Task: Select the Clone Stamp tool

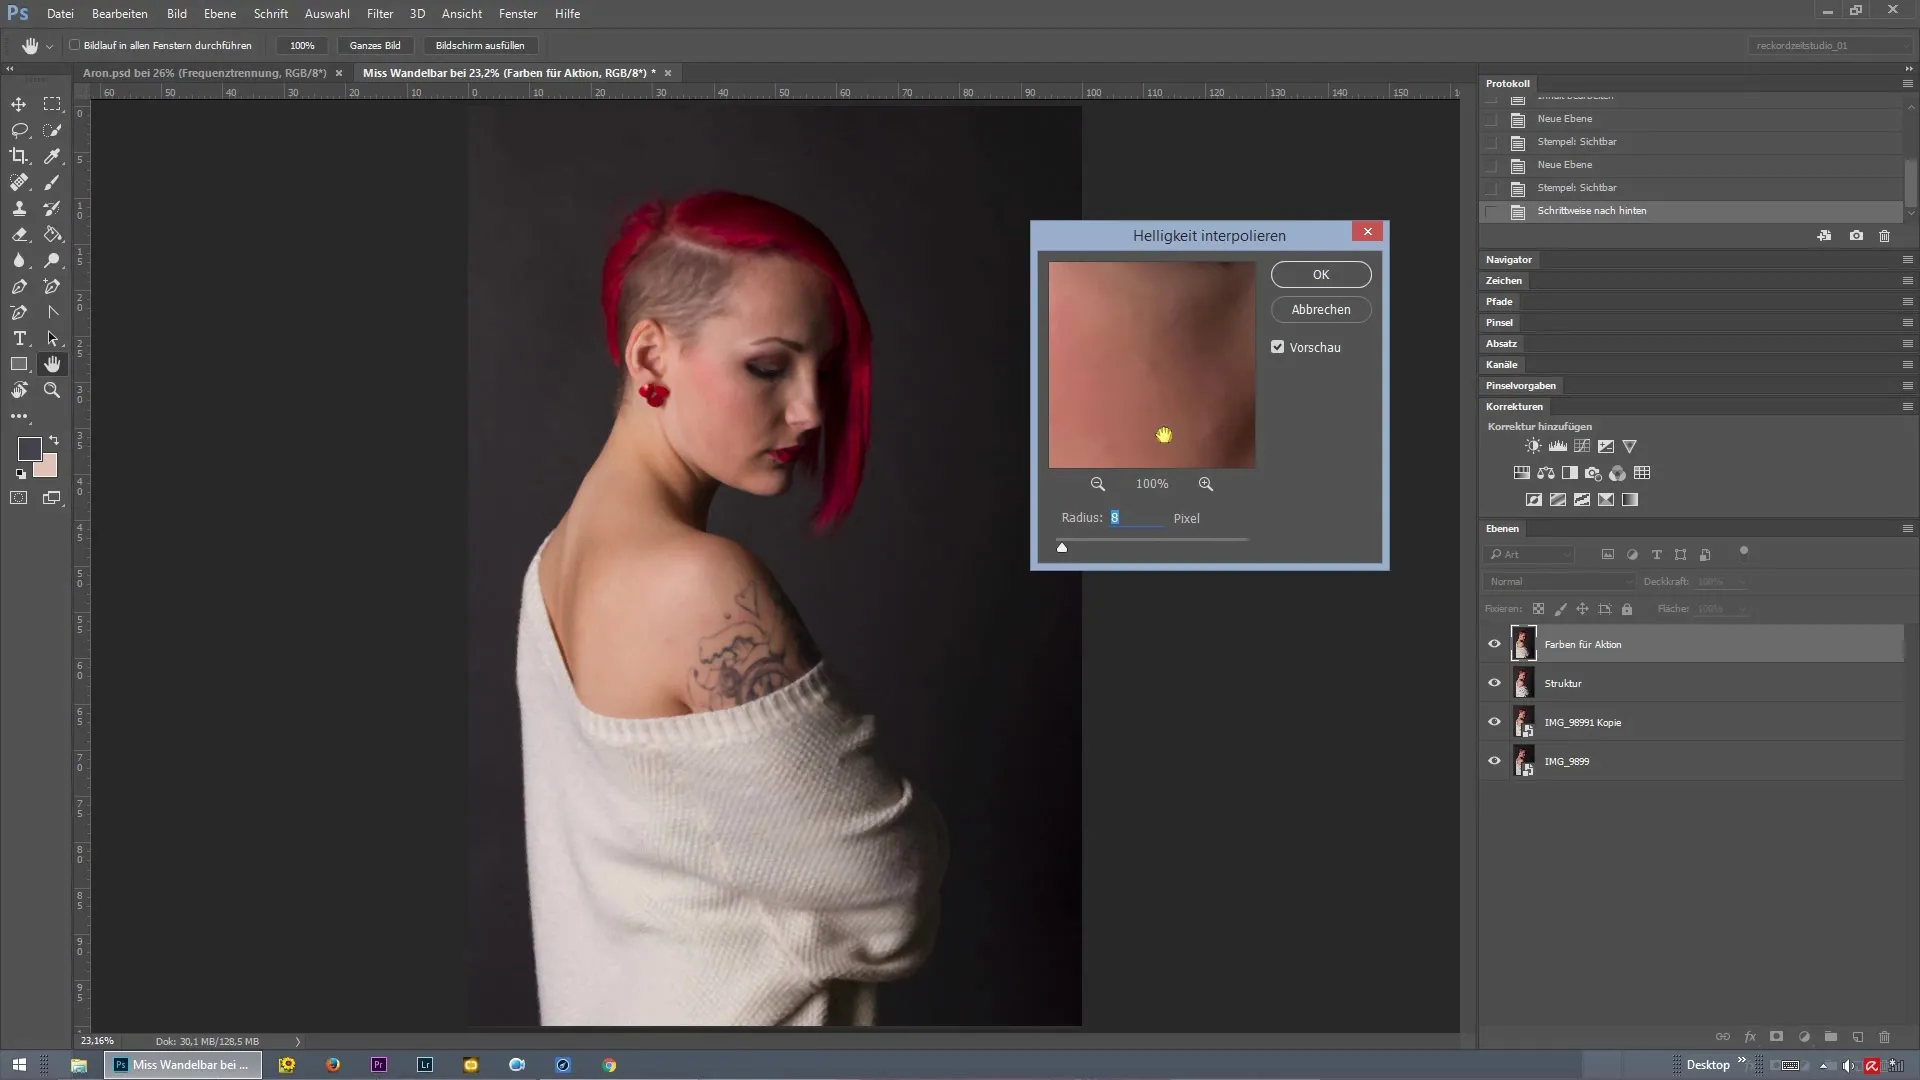Action: [x=19, y=208]
